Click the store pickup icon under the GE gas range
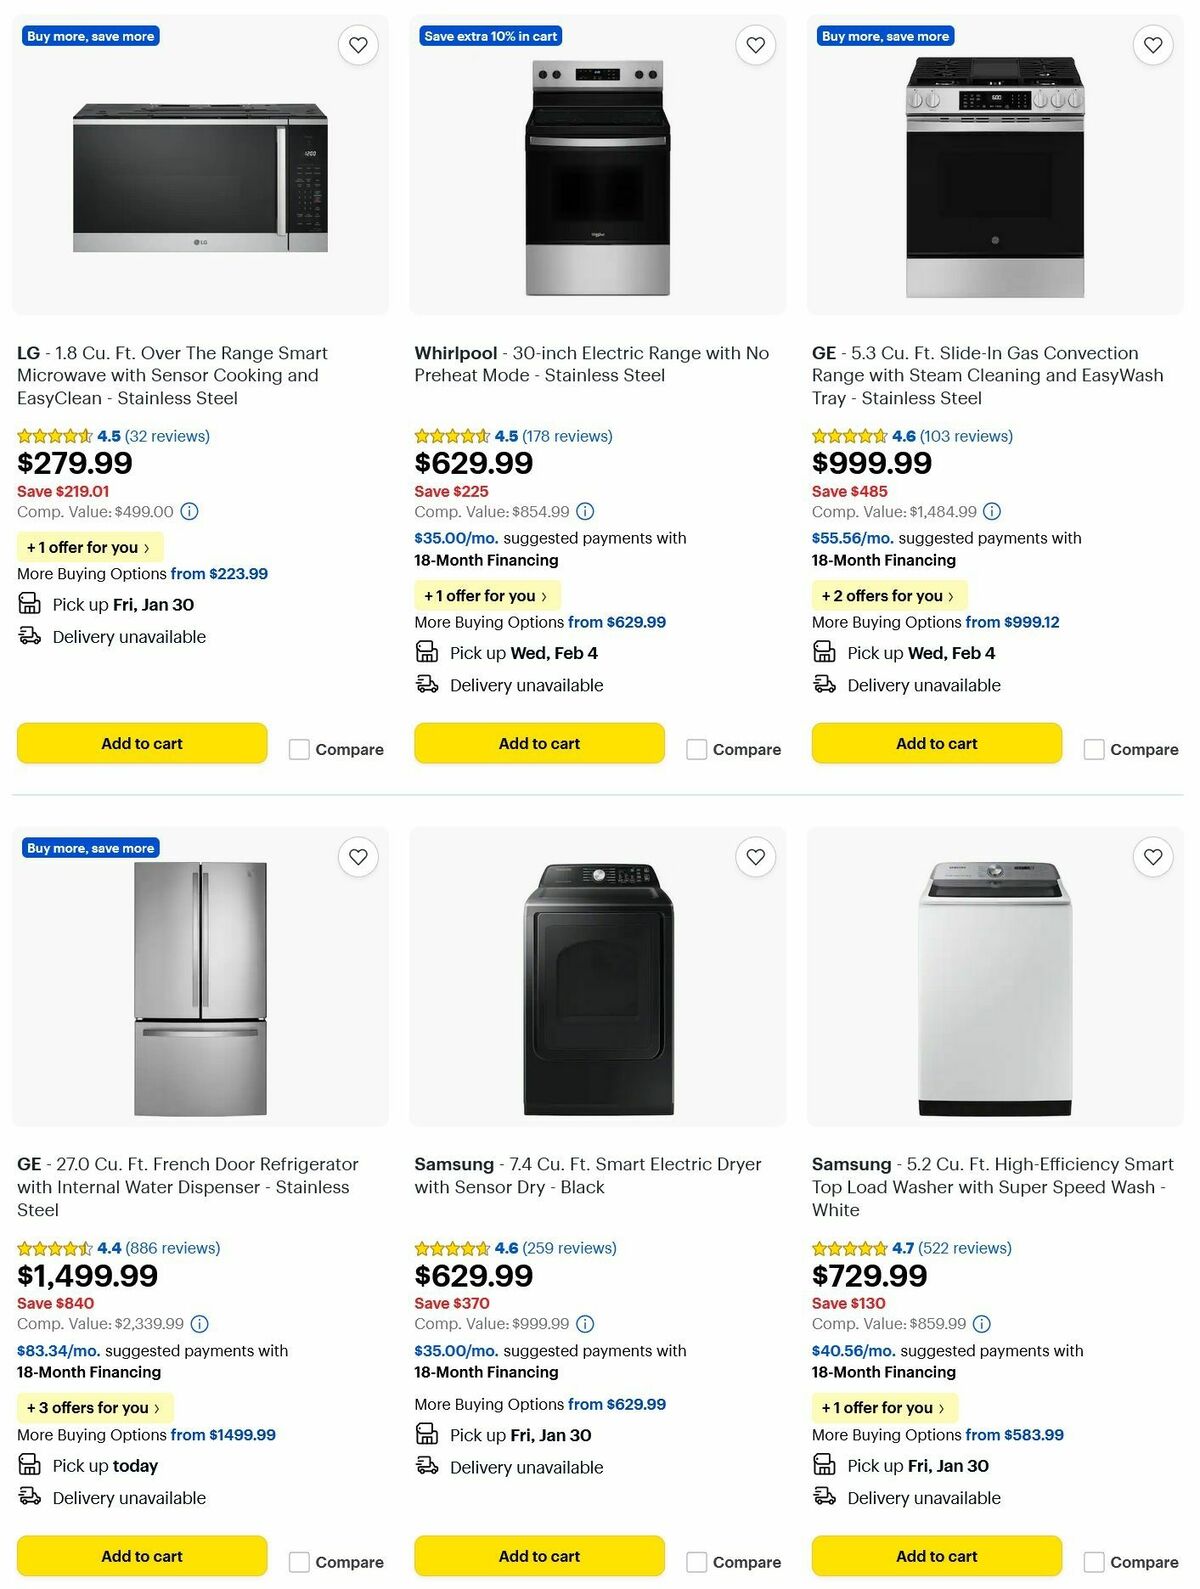This screenshot has height=1589, width=1200. point(825,652)
